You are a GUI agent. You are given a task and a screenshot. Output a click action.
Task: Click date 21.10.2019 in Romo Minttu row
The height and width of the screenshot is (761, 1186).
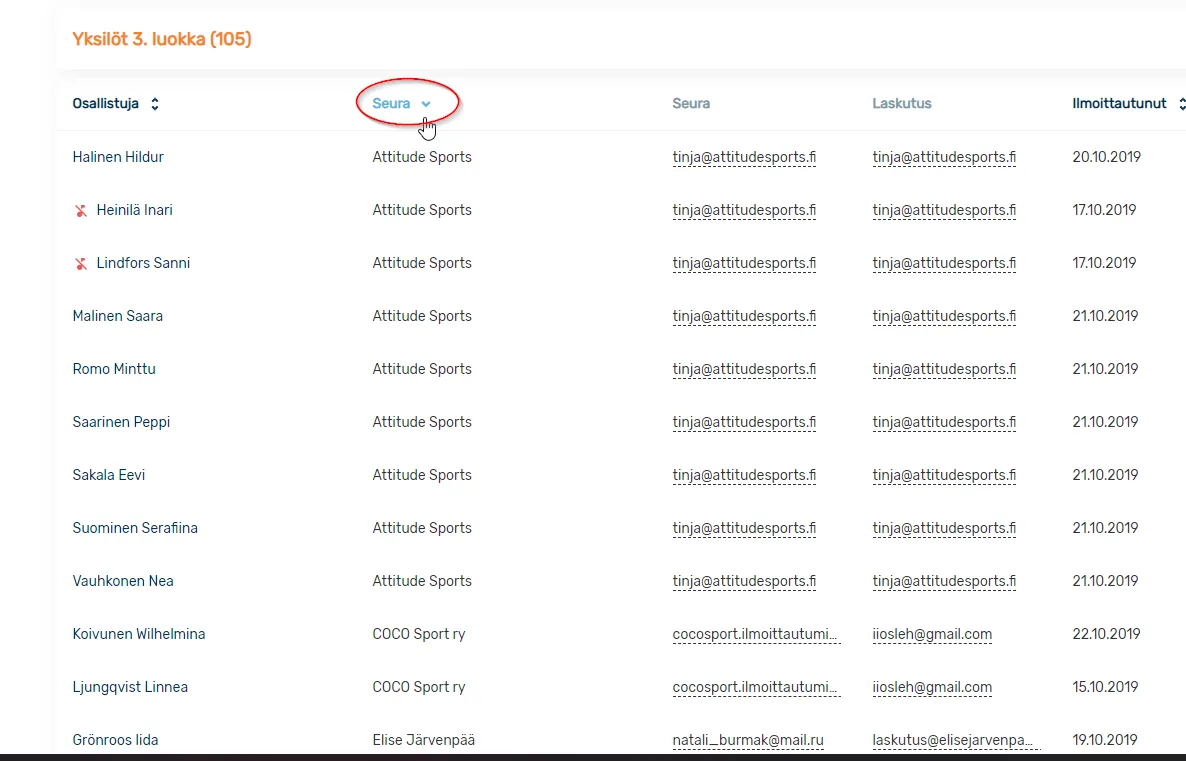(1105, 369)
